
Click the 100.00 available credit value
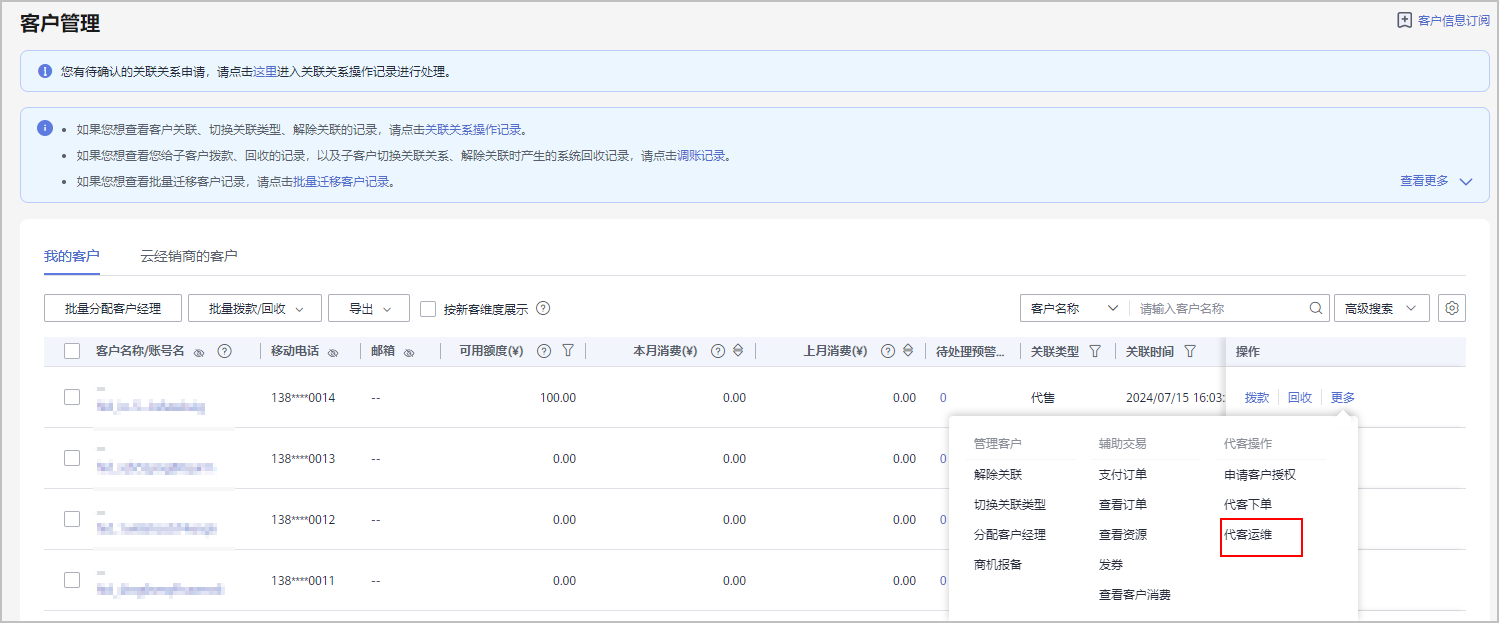[558, 398]
